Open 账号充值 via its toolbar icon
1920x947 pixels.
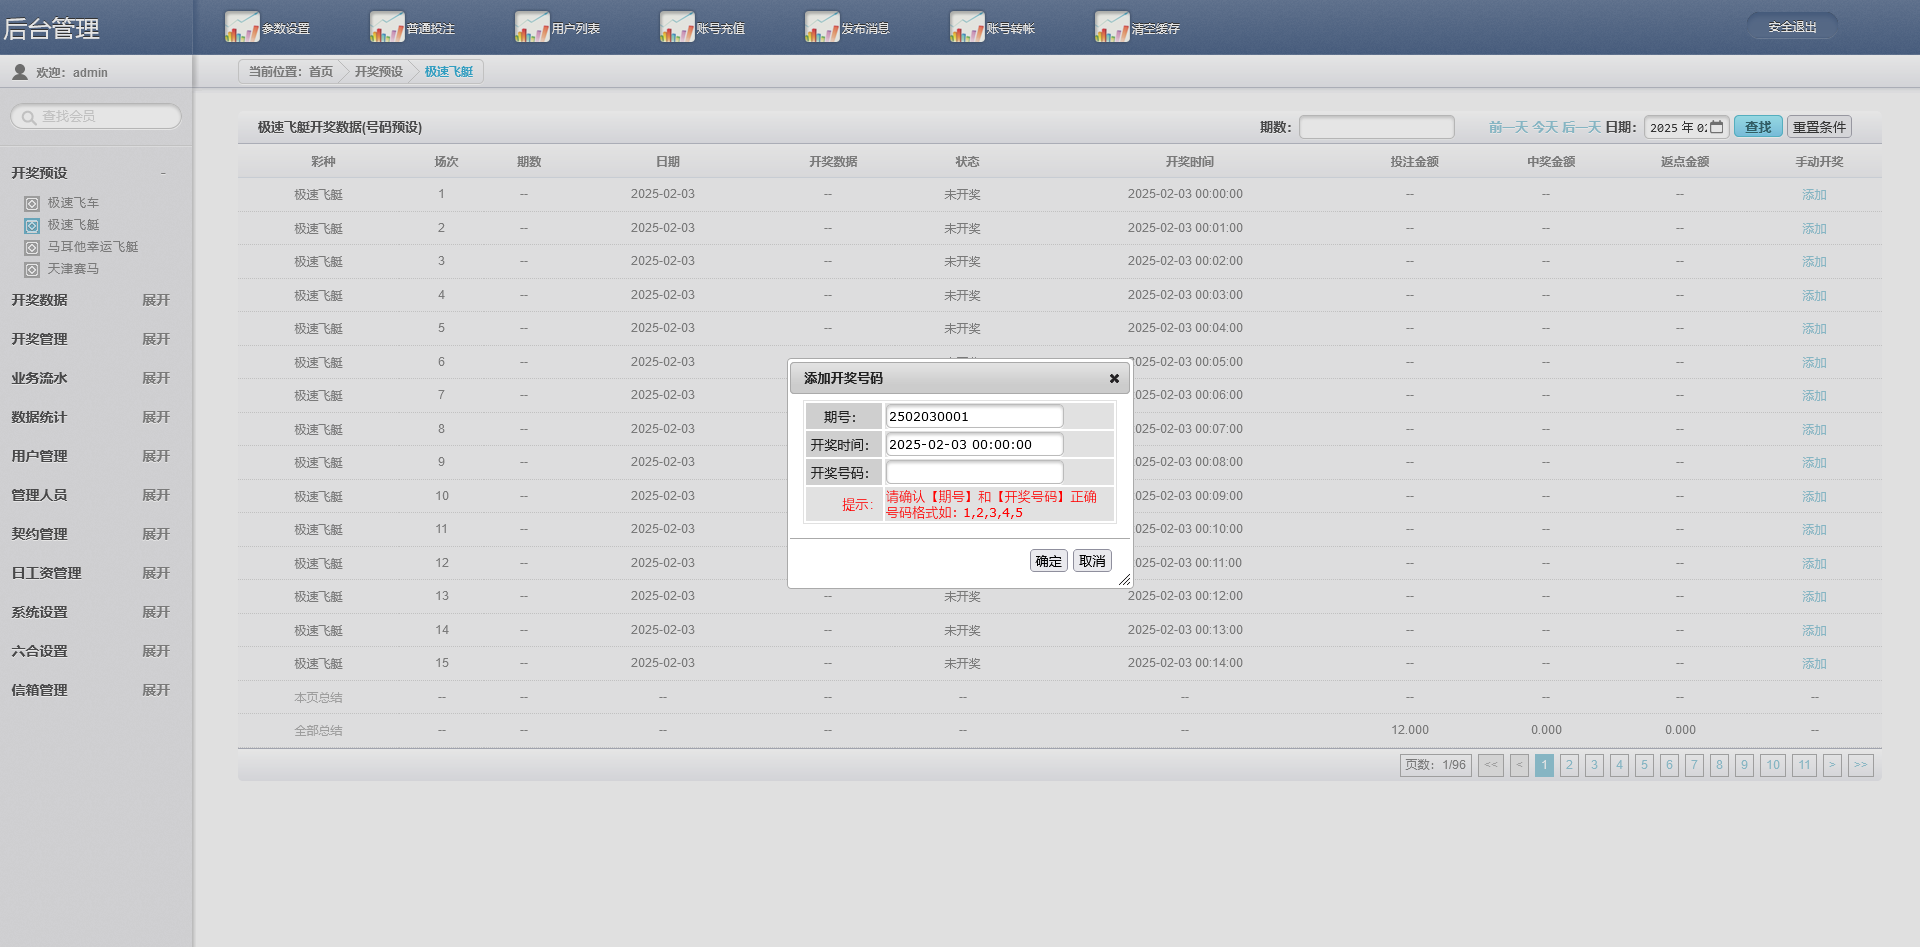pos(677,28)
